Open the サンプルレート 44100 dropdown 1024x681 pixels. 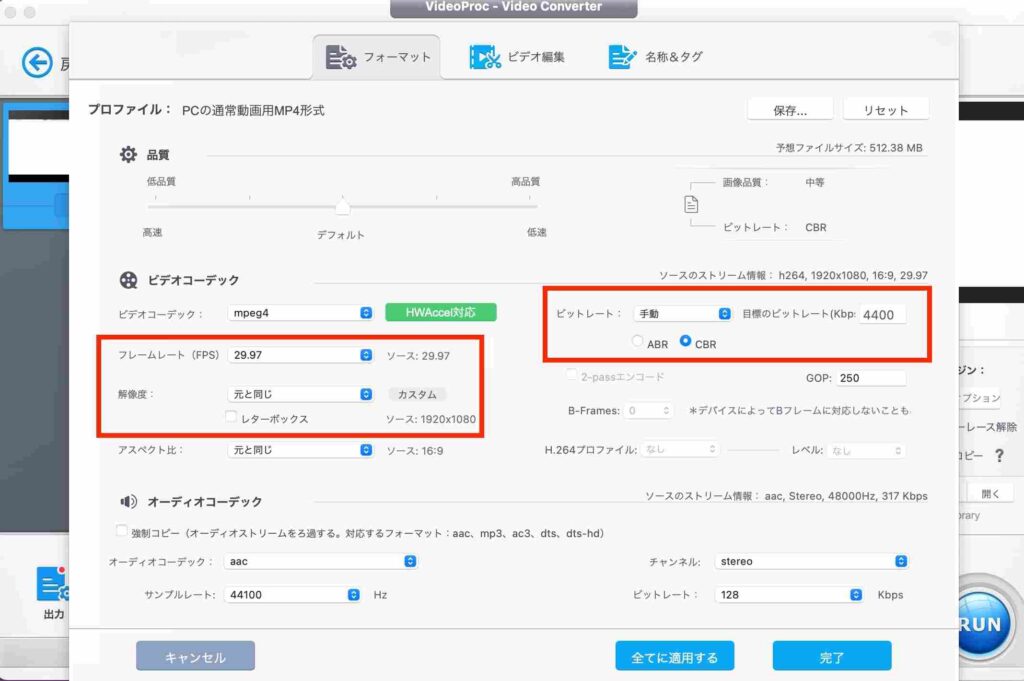point(292,595)
